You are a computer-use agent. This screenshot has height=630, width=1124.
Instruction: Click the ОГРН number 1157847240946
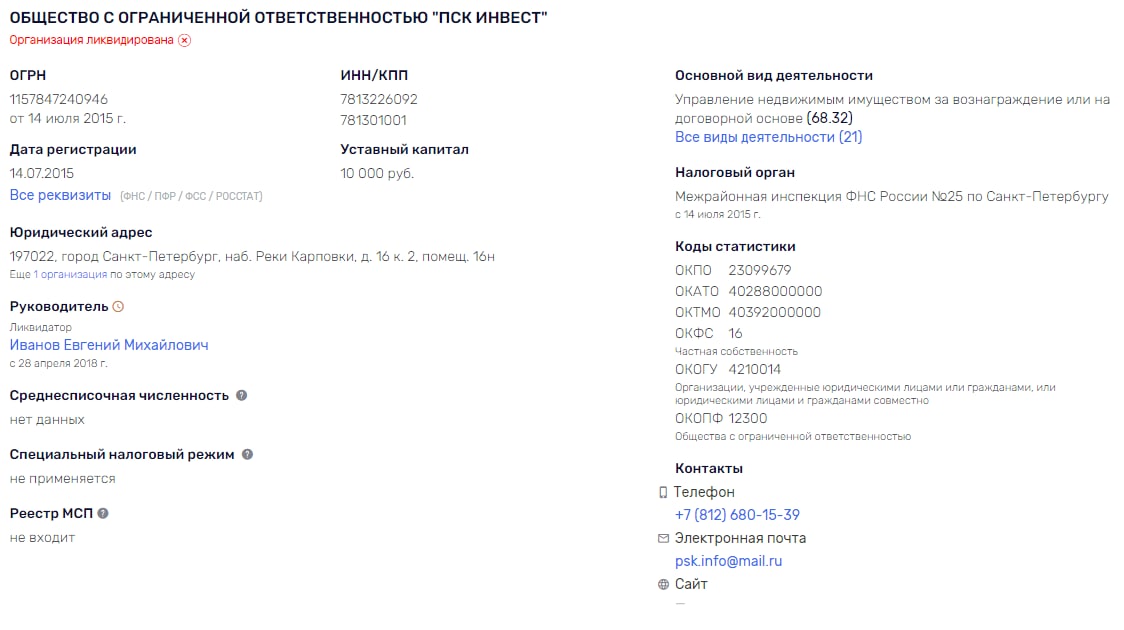pyautogui.click(x=59, y=99)
